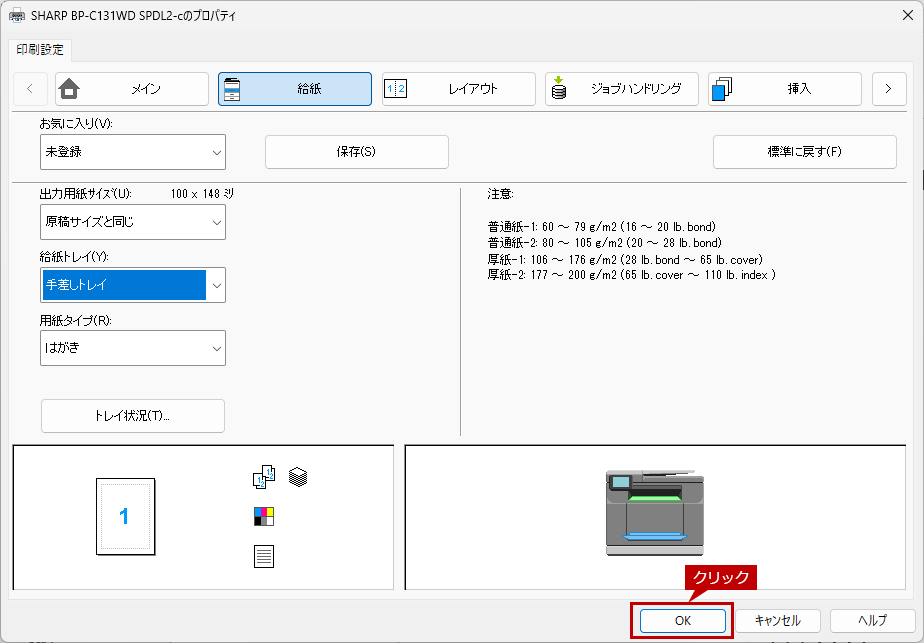Click the insert pages icon on 挿入 tab
Image resolution: width=924 pixels, height=643 pixels.
721,89
